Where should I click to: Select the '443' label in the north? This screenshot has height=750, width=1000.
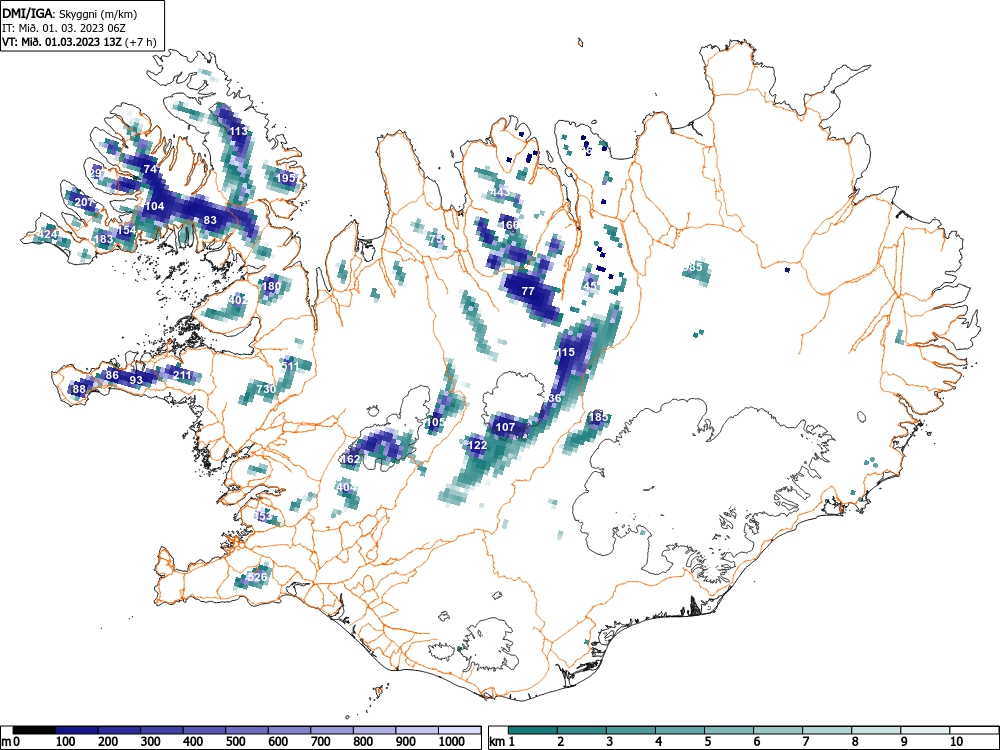[x=500, y=192]
